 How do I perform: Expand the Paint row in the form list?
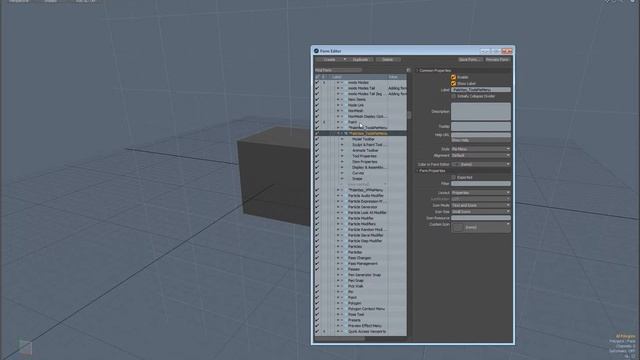338,122
